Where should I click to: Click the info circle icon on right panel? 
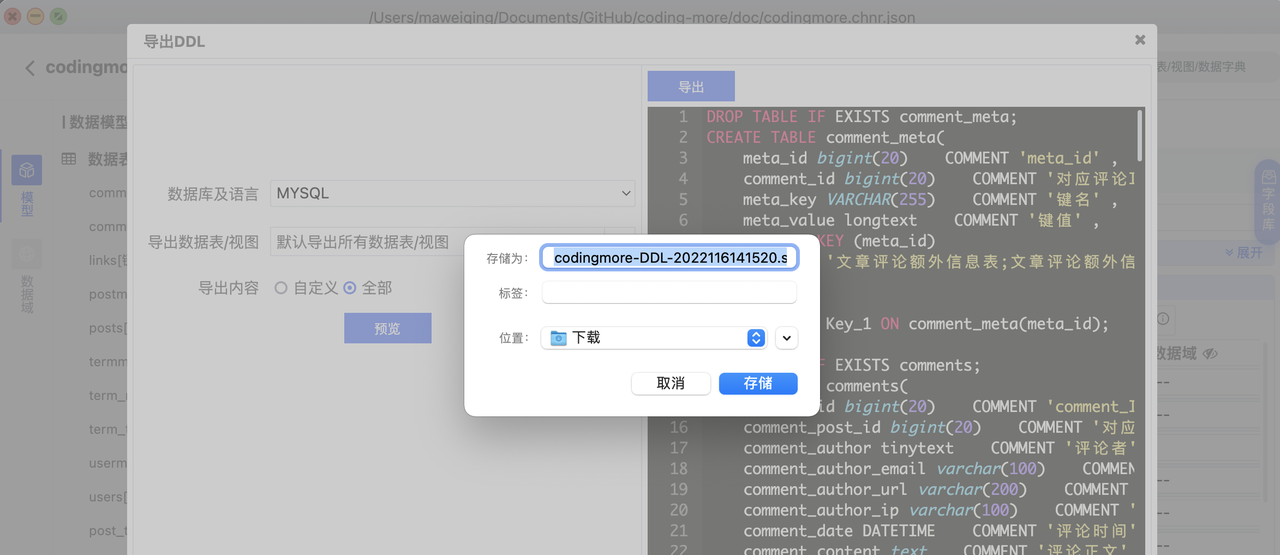point(1164,318)
